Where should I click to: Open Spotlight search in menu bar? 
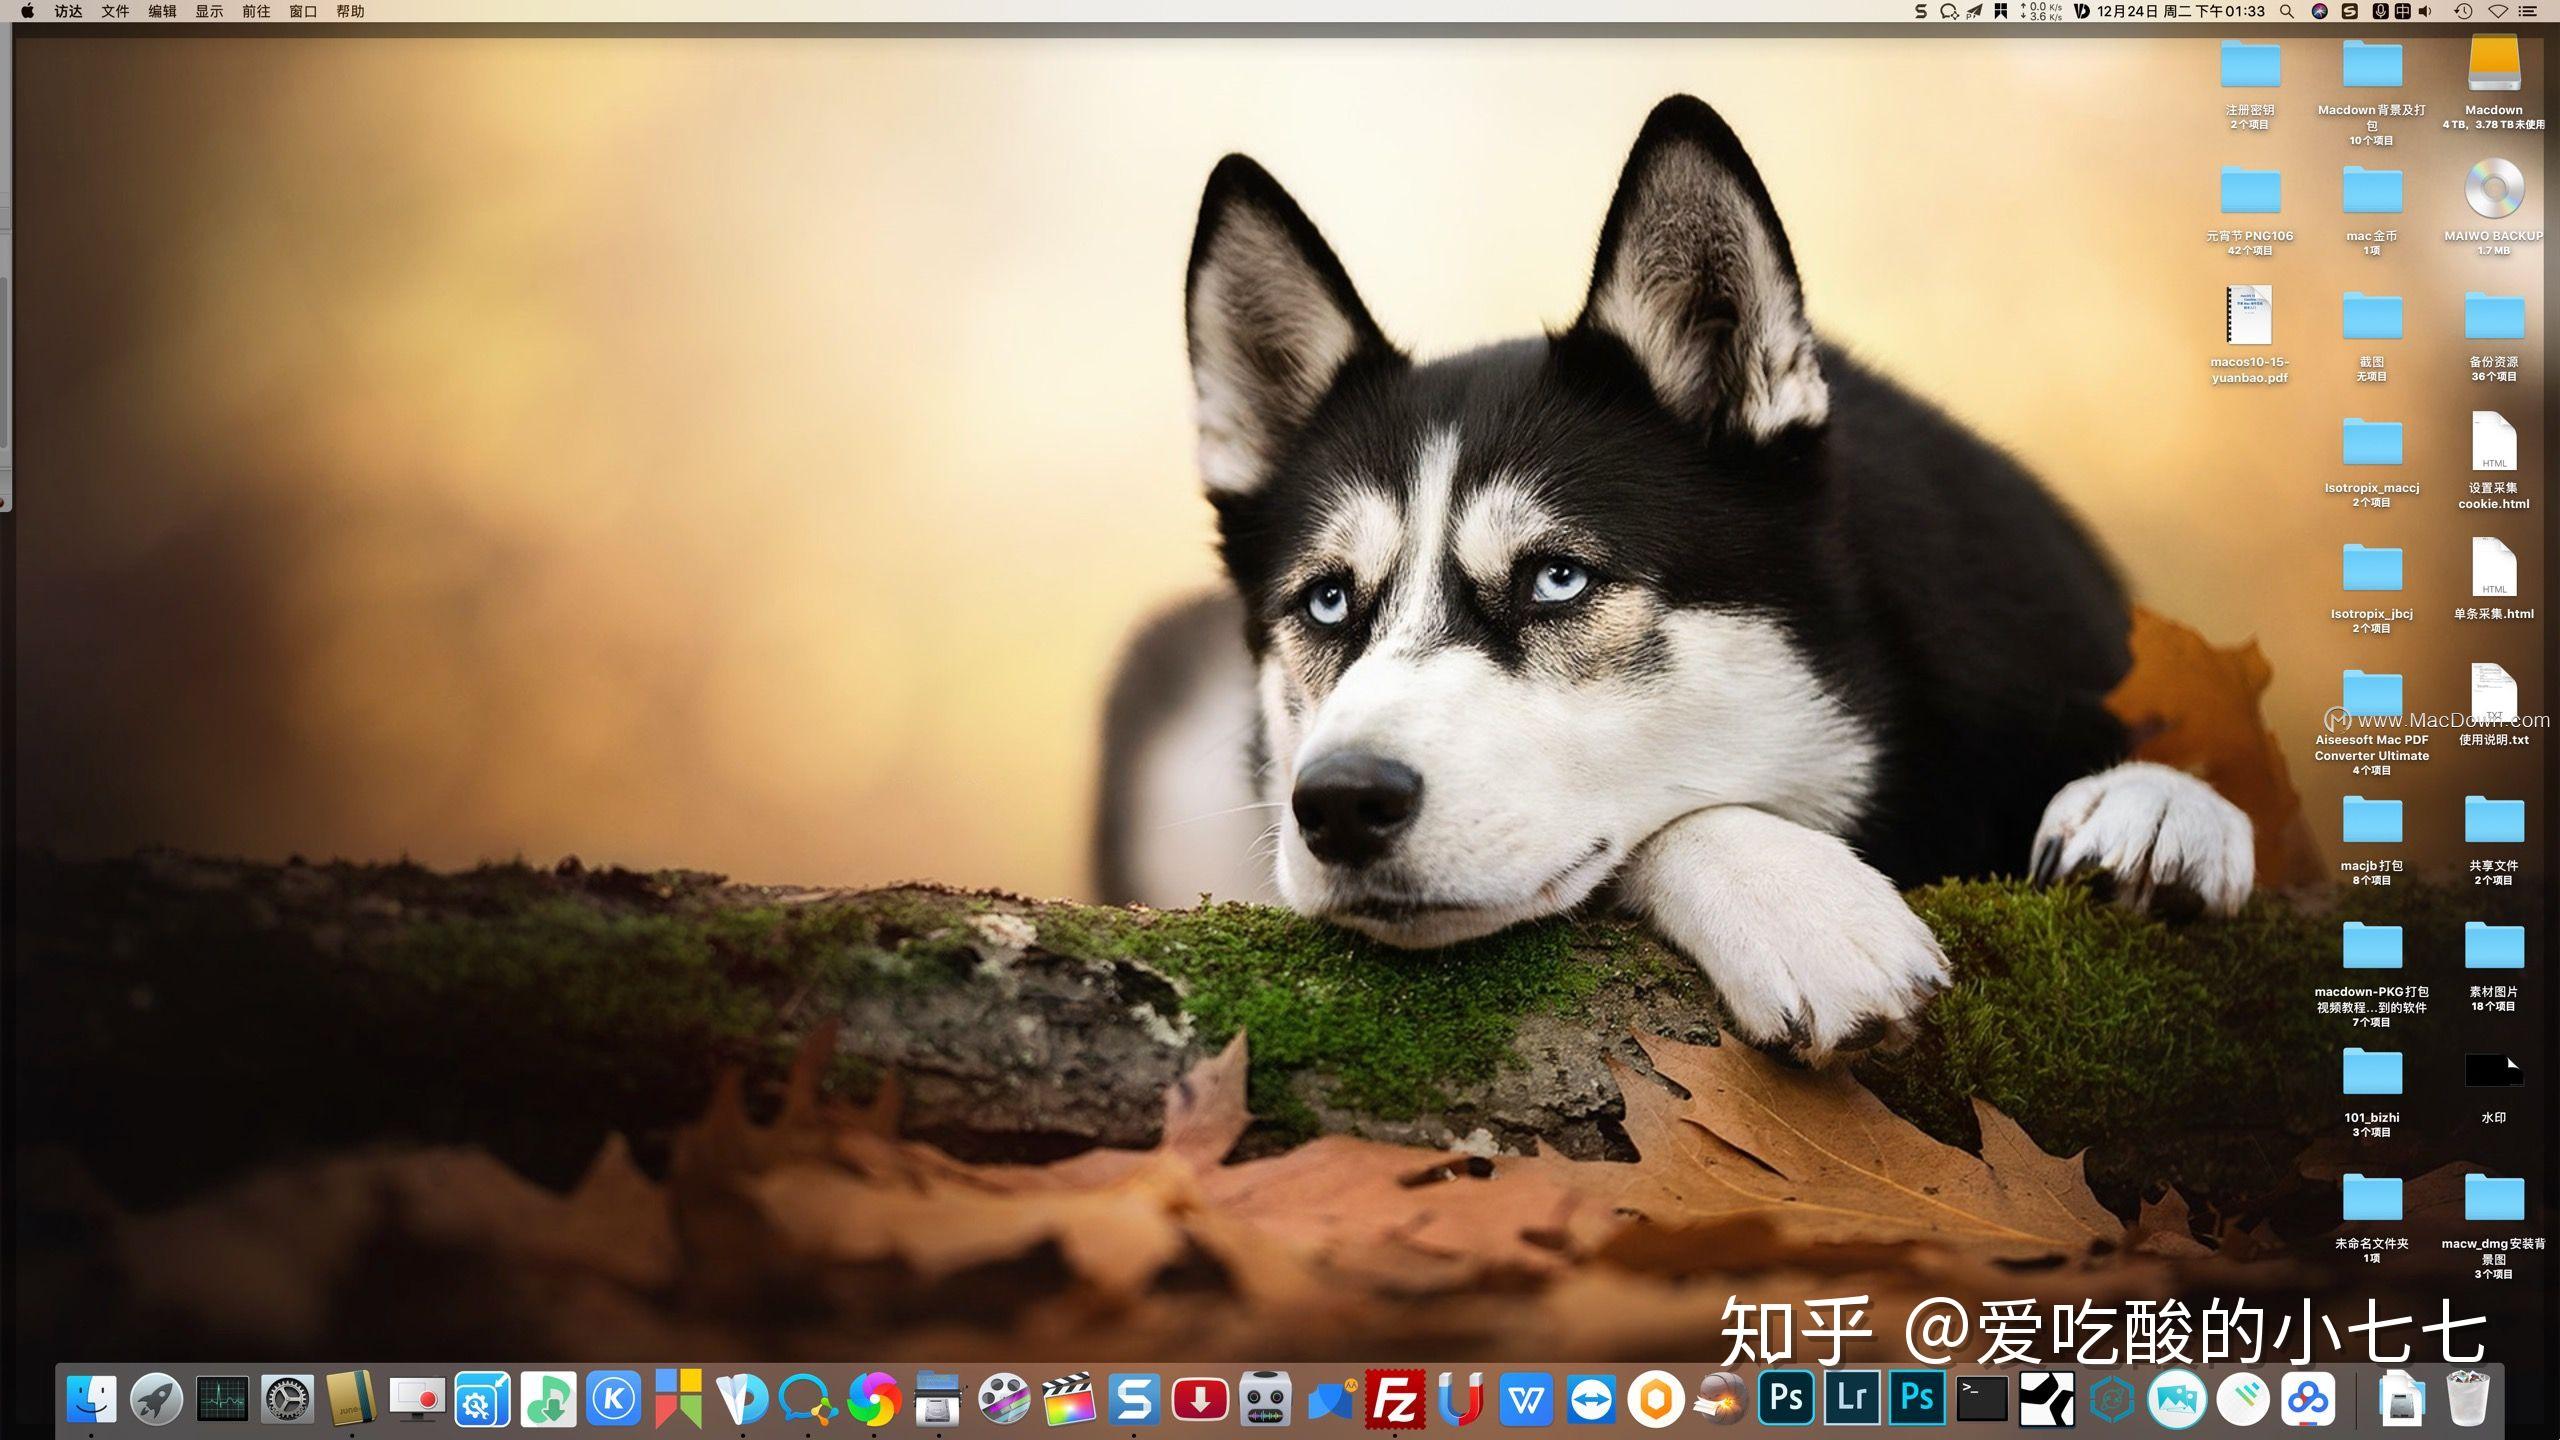[x=2287, y=11]
